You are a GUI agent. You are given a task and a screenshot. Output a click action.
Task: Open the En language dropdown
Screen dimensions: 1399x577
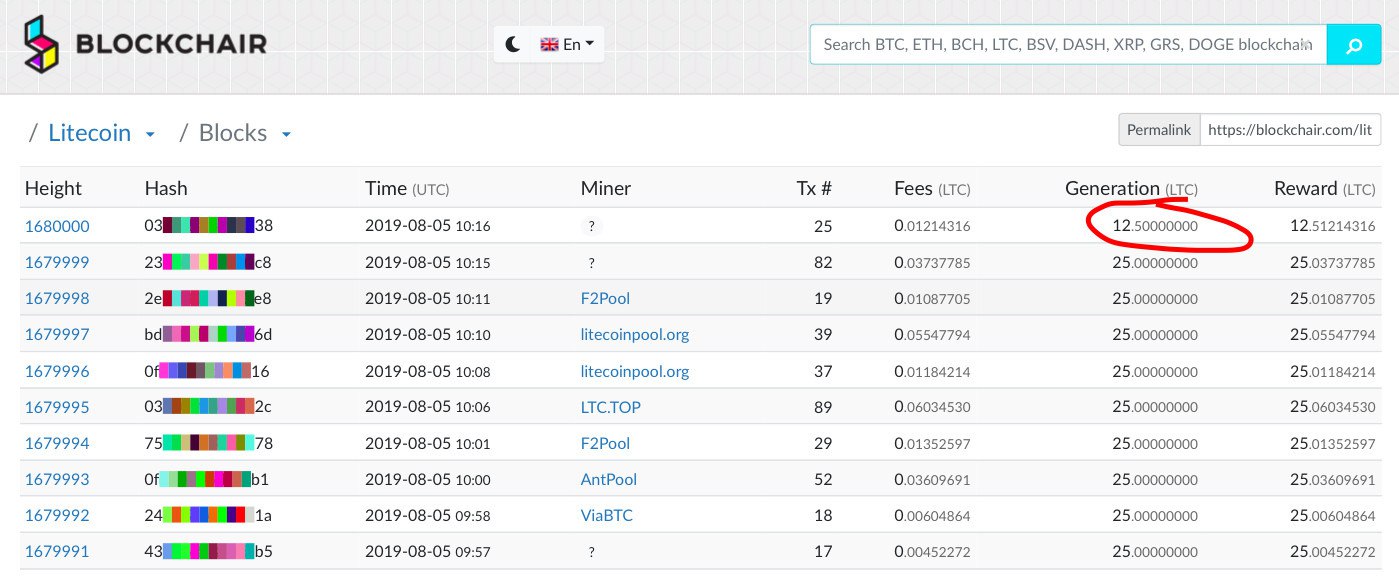pos(567,44)
